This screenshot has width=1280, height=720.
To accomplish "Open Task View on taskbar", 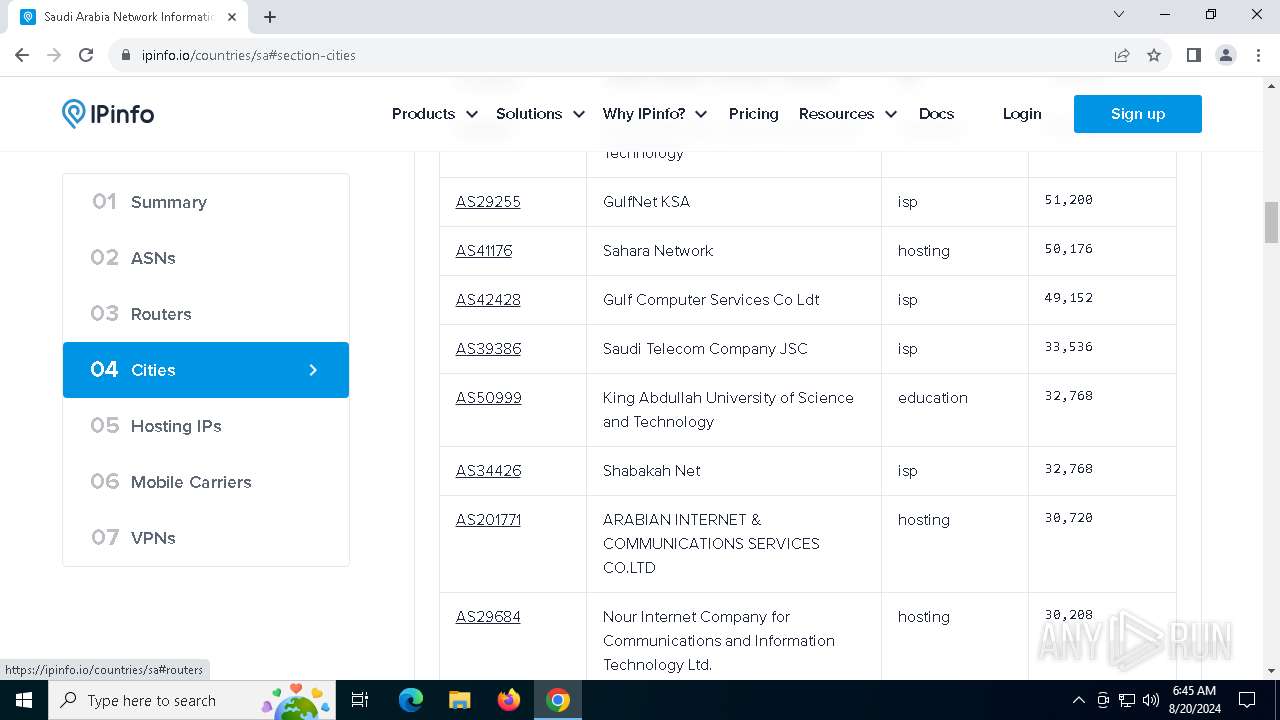I will pyautogui.click(x=360, y=700).
